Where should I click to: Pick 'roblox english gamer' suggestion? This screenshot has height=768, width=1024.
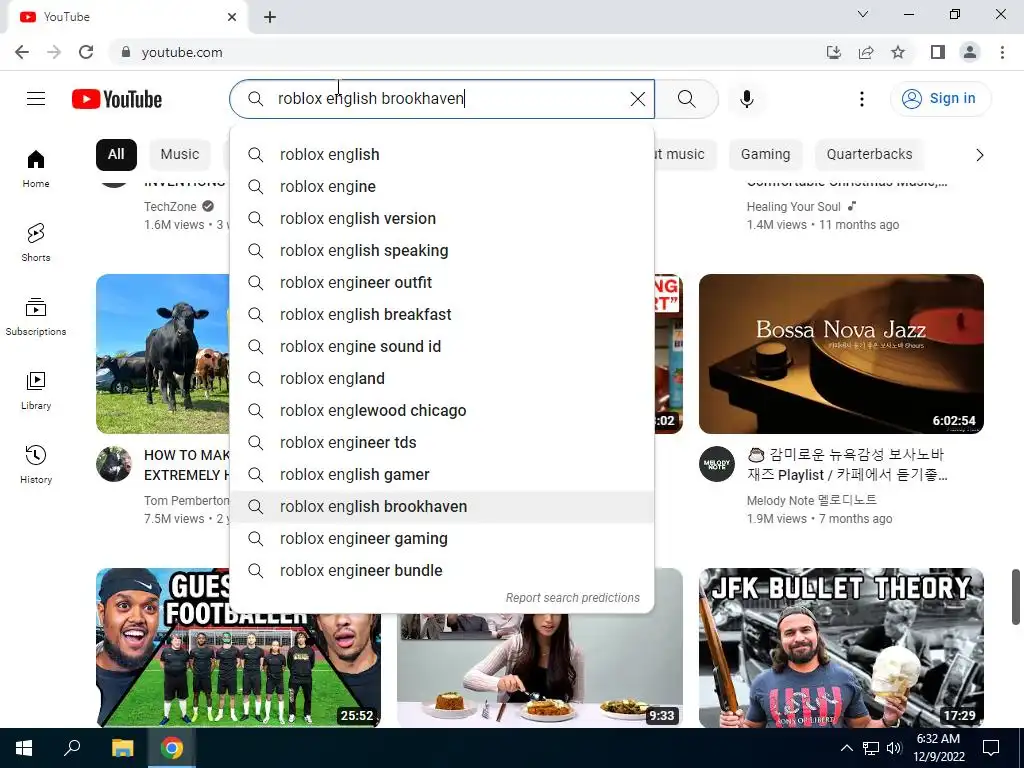(x=442, y=475)
